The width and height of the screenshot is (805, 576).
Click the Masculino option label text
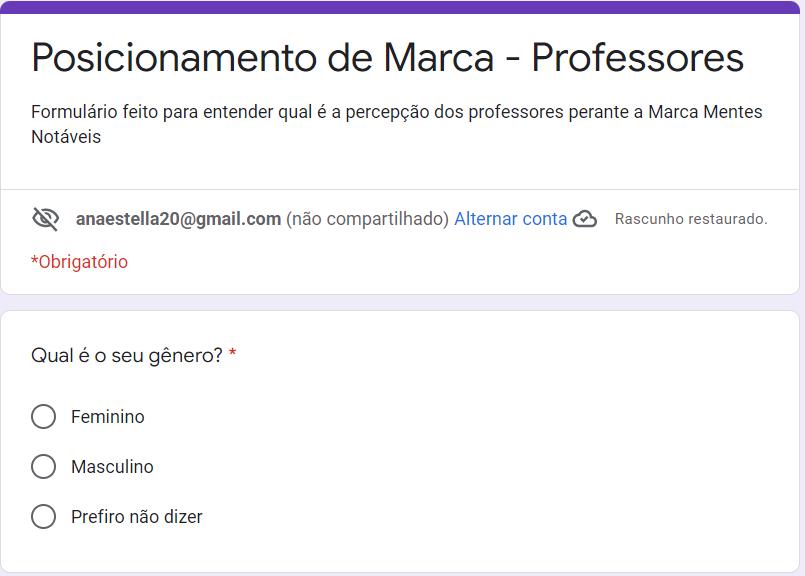(112, 467)
